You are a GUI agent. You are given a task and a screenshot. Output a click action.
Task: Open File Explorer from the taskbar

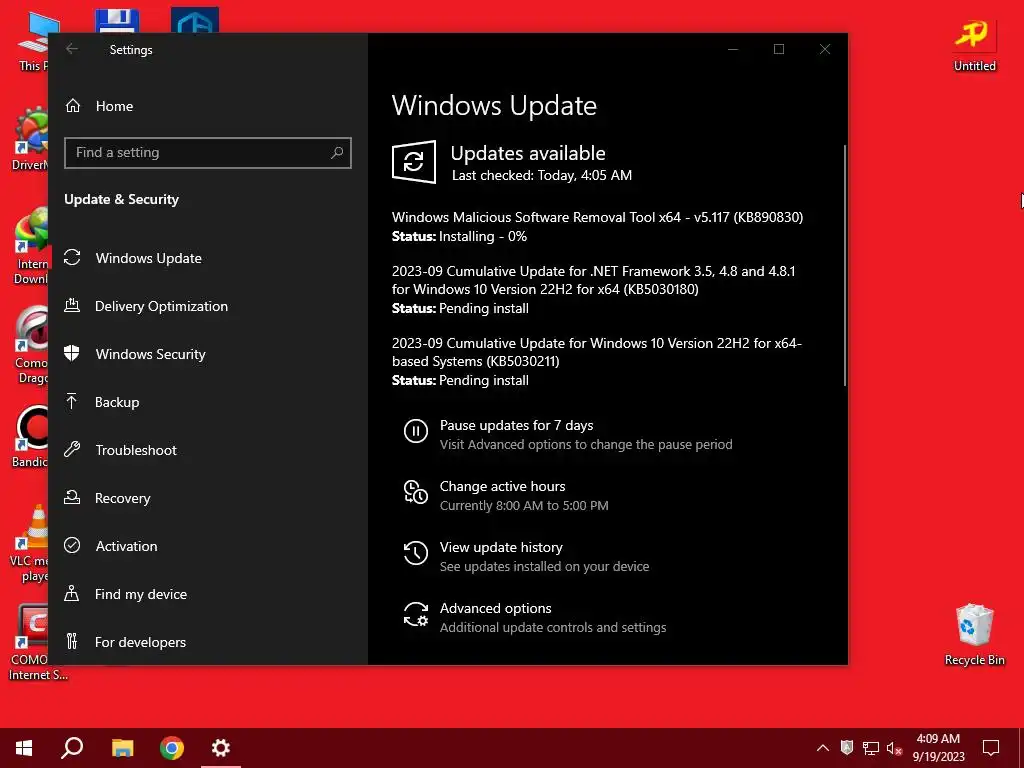(x=122, y=748)
